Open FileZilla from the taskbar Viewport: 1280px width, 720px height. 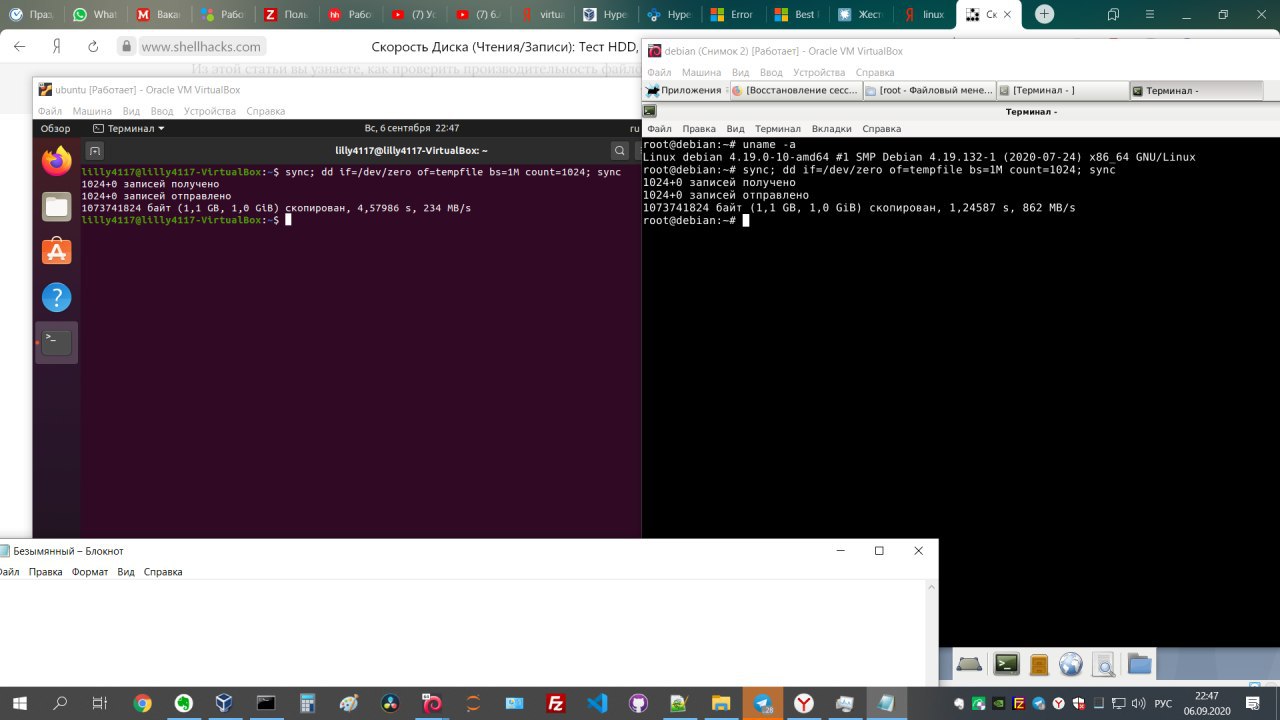[x=556, y=703]
